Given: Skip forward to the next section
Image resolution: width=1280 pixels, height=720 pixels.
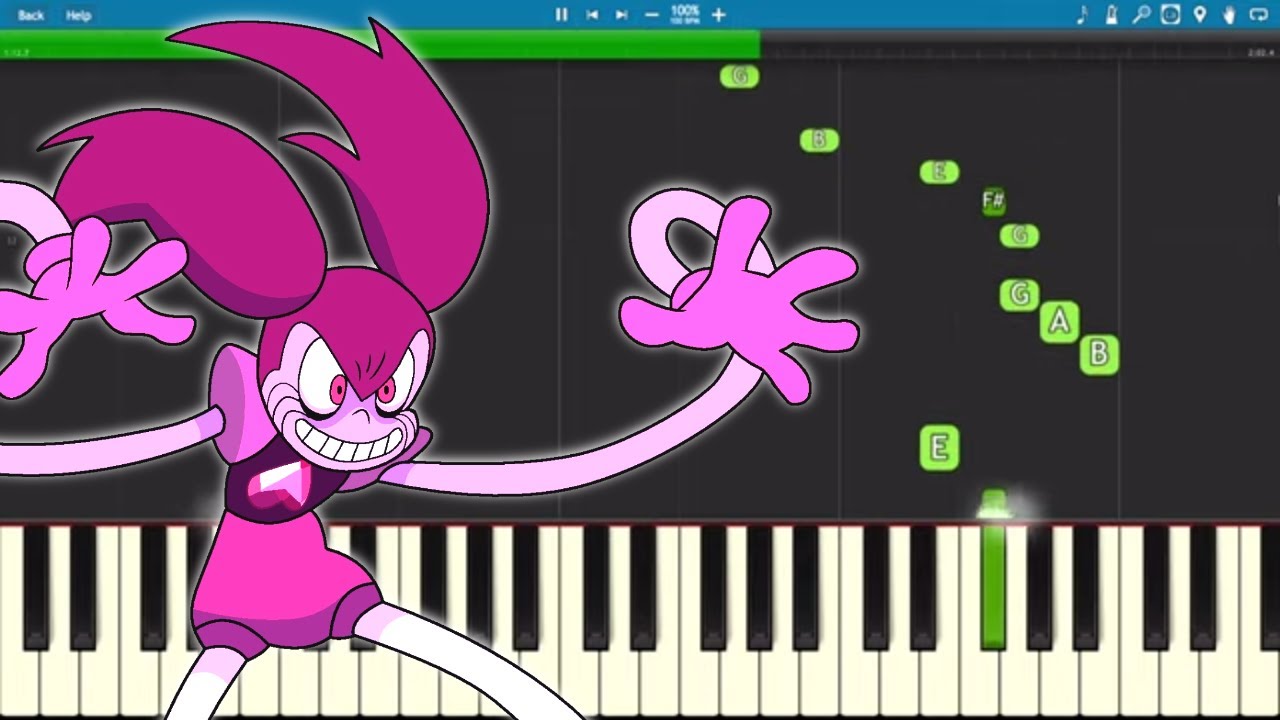Looking at the screenshot, I should [x=621, y=15].
